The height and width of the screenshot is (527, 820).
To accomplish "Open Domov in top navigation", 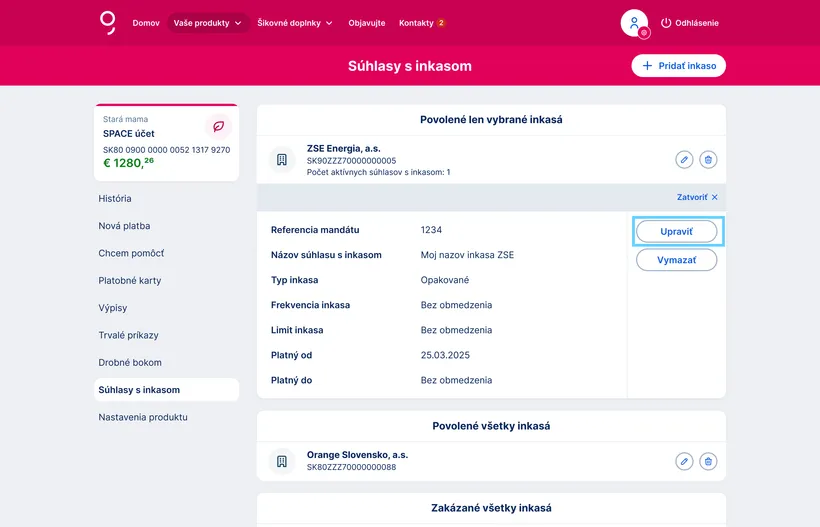I will pyautogui.click(x=146, y=23).
